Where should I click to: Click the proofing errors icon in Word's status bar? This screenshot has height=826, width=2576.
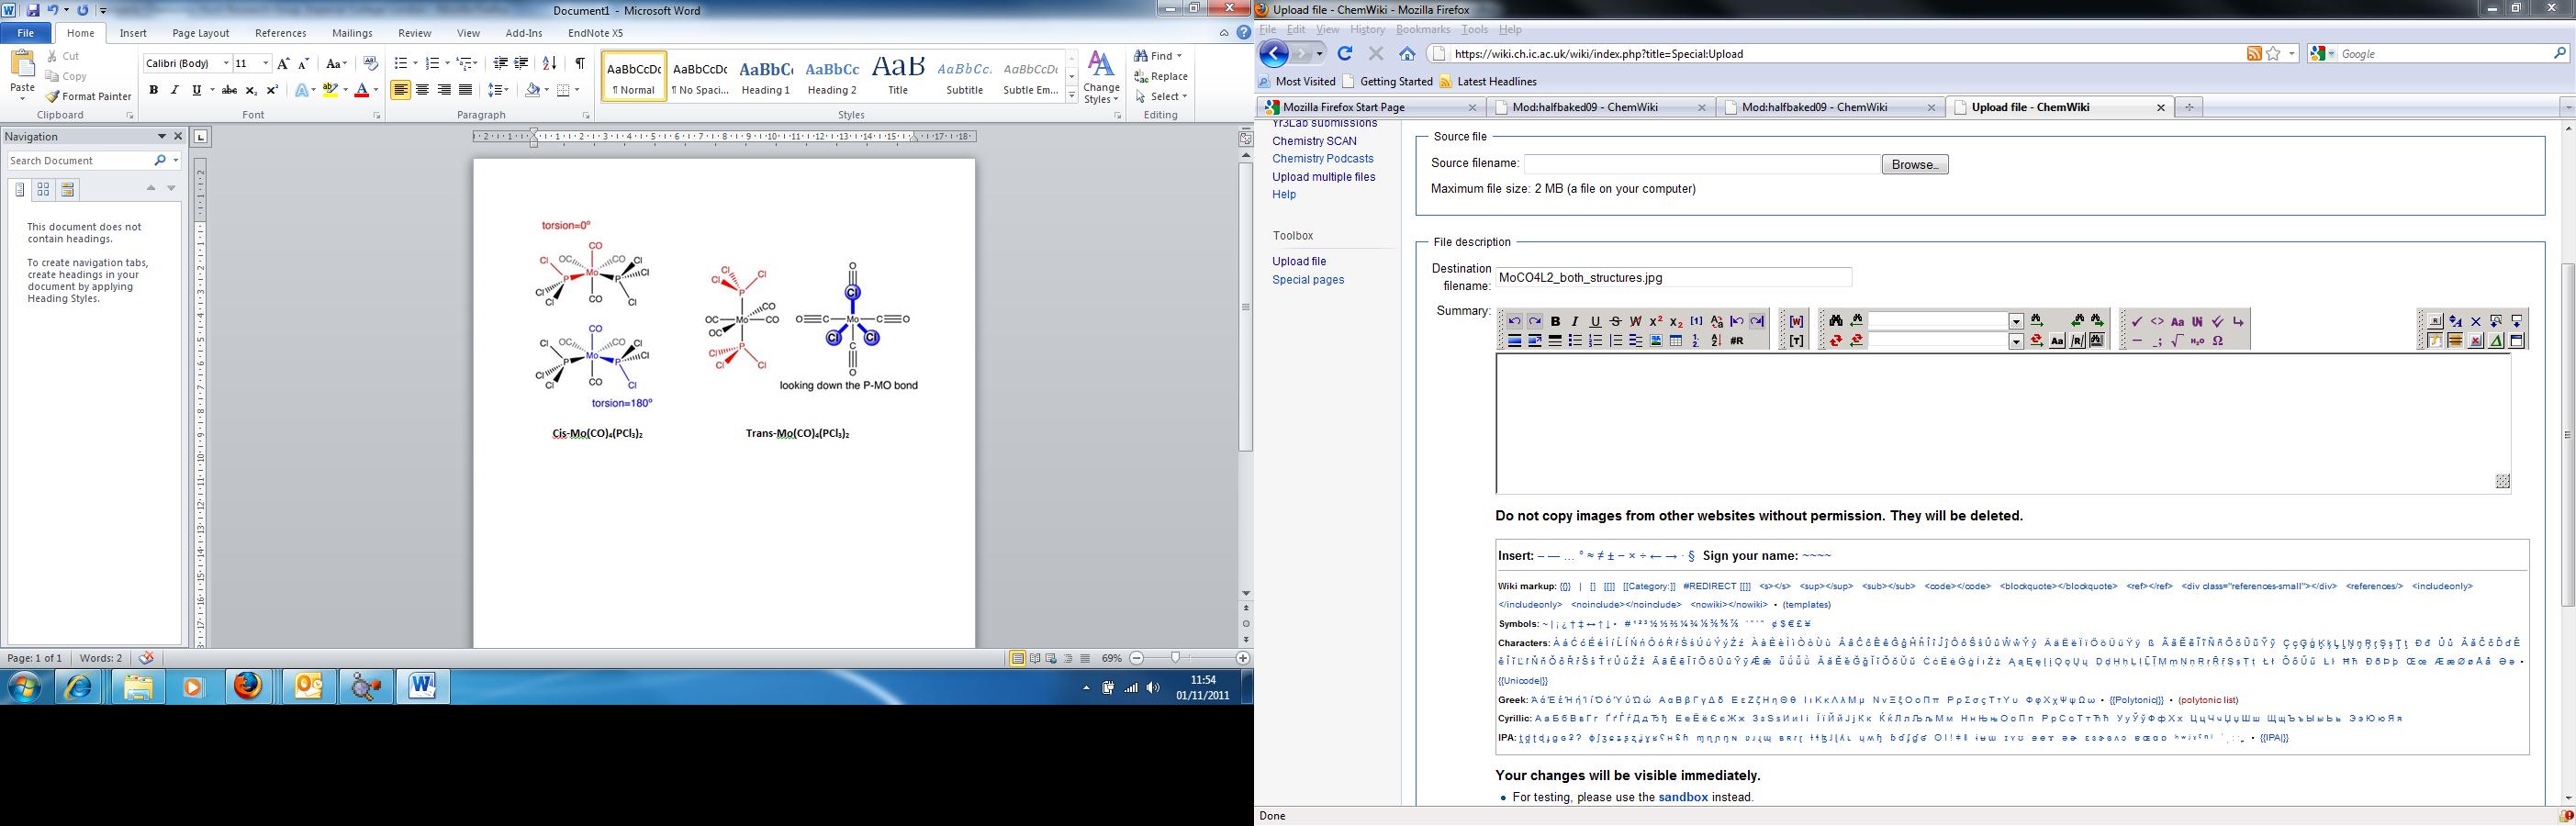(x=147, y=658)
